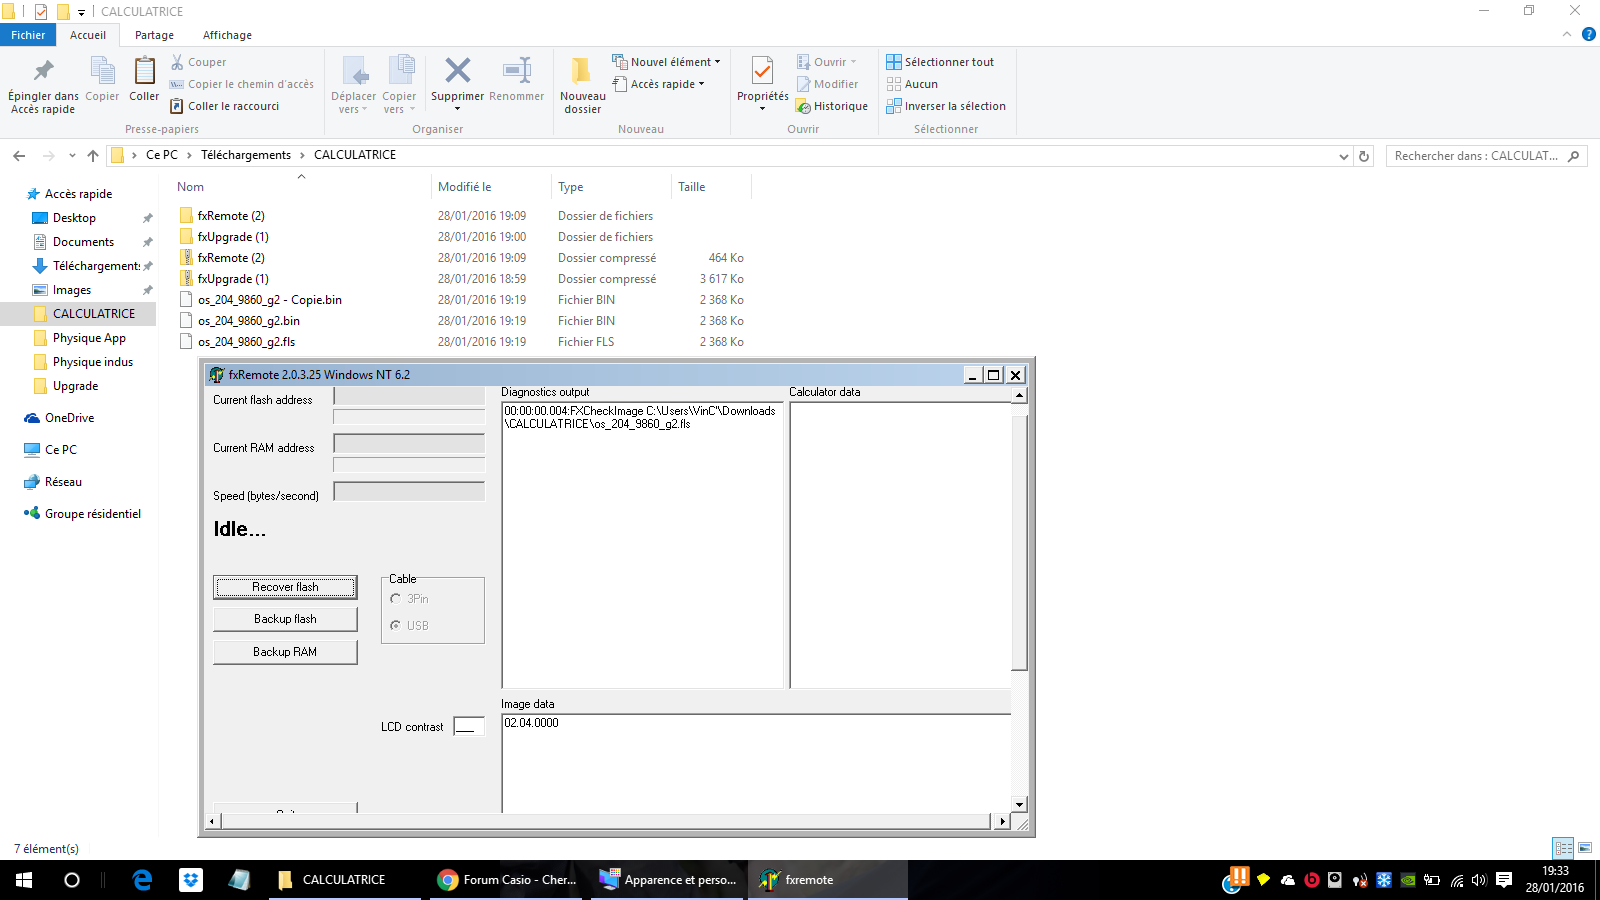Image resolution: width=1600 pixels, height=900 pixels.
Task: Click Historique in Ouvrir group
Action: tap(832, 106)
